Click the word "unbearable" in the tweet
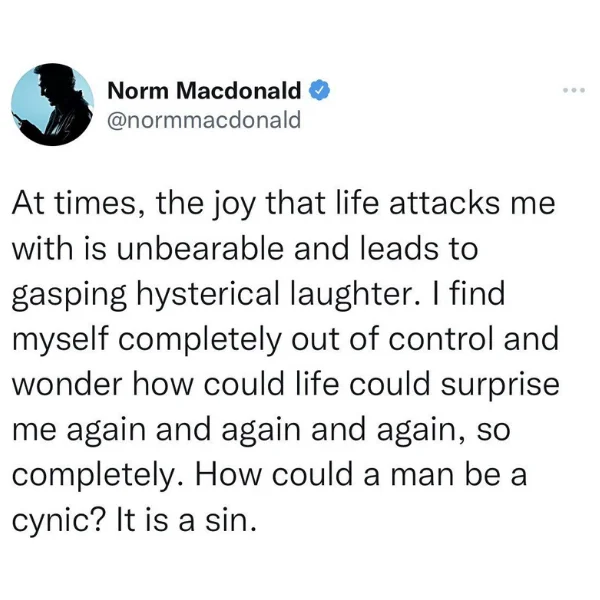 click(x=201, y=249)
